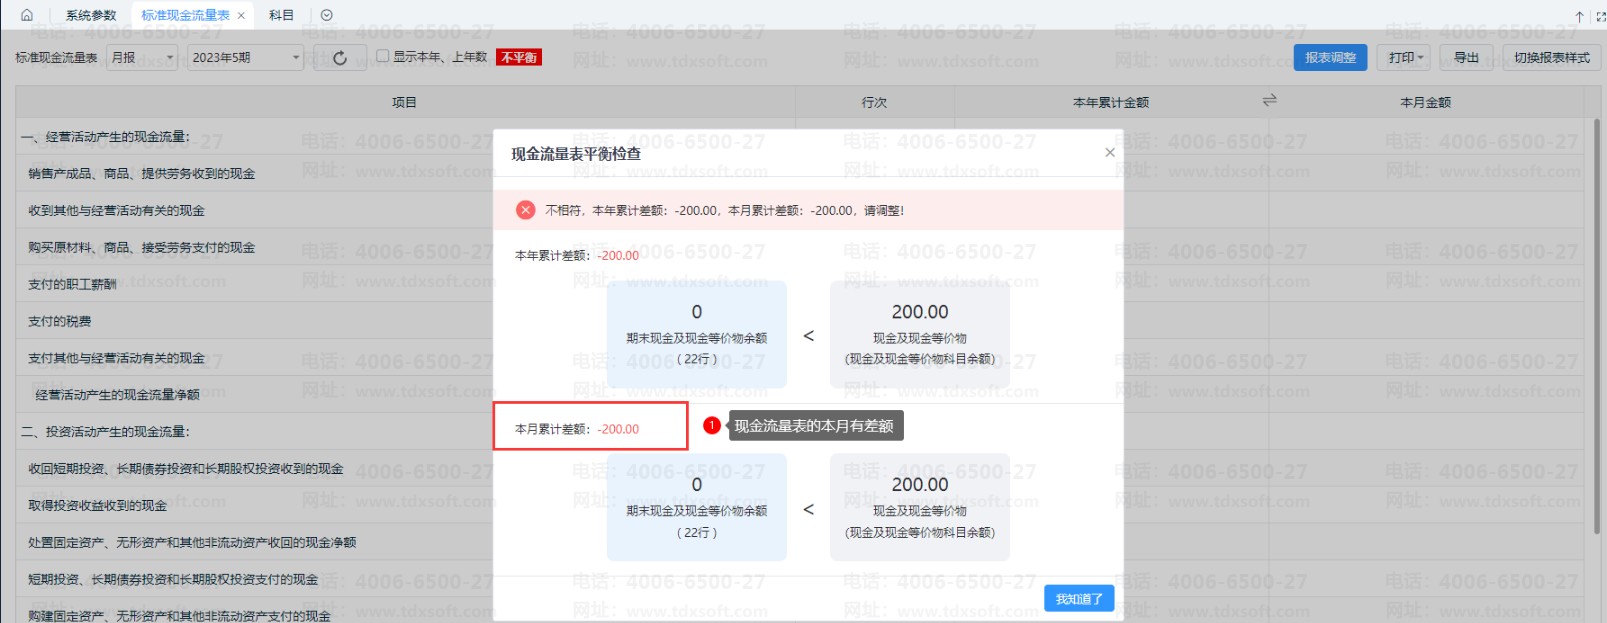This screenshot has width=1607, height=623.
Task: Click the red error icon in alert
Action: (x=525, y=210)
